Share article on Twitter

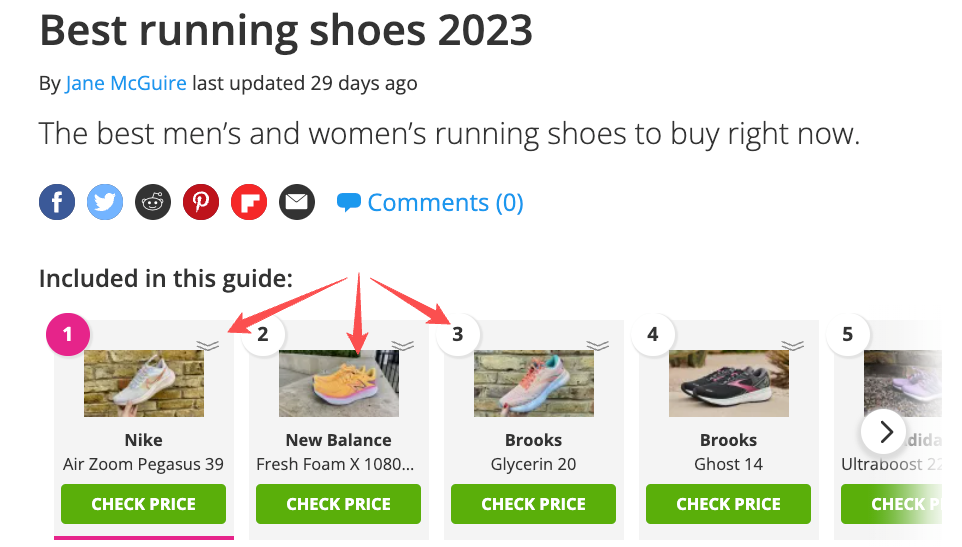tap(105, 203)
